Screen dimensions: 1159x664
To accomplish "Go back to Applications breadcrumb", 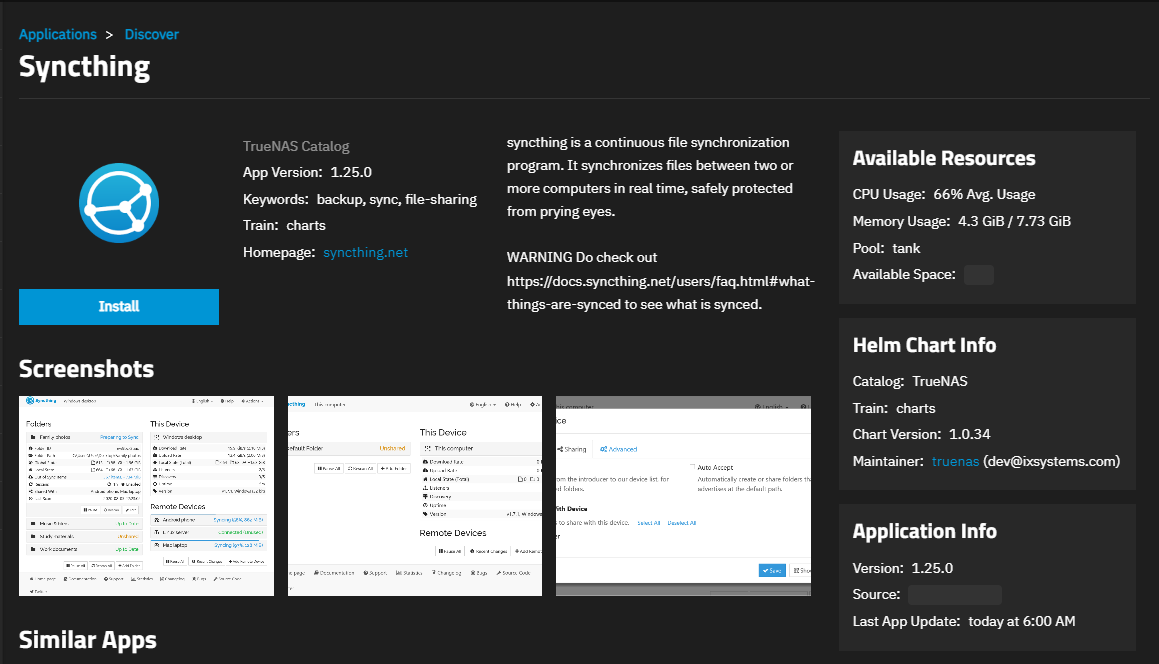I will (x=58, y=35).
